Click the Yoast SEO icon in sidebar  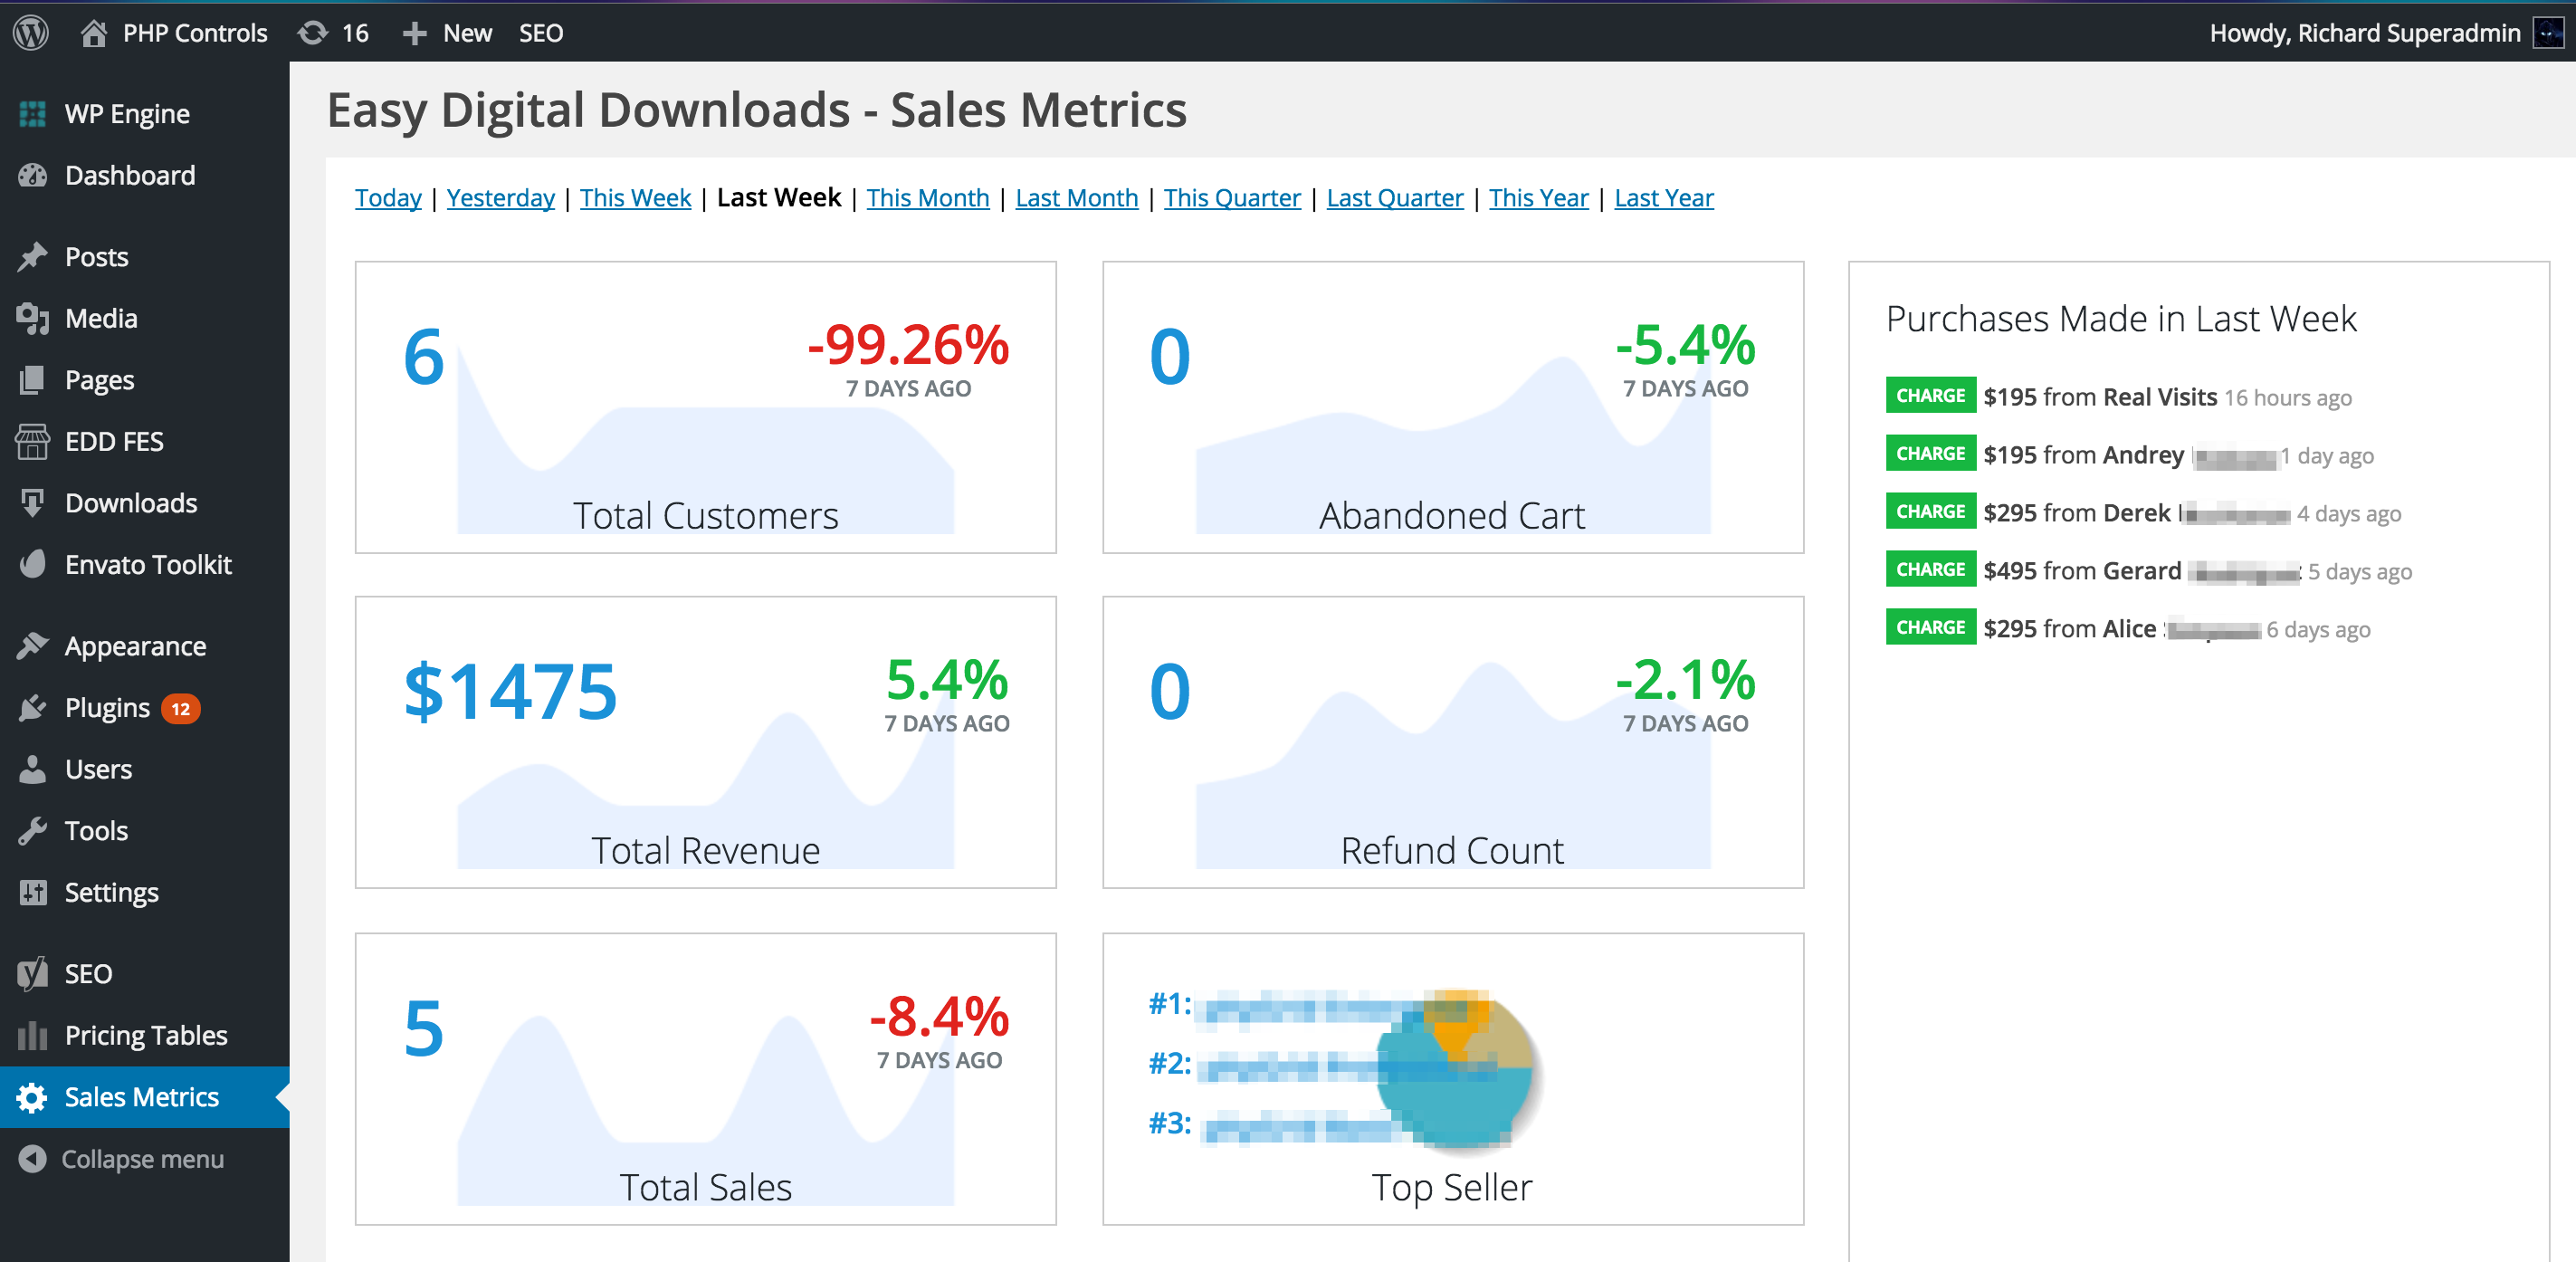[33, 974]
